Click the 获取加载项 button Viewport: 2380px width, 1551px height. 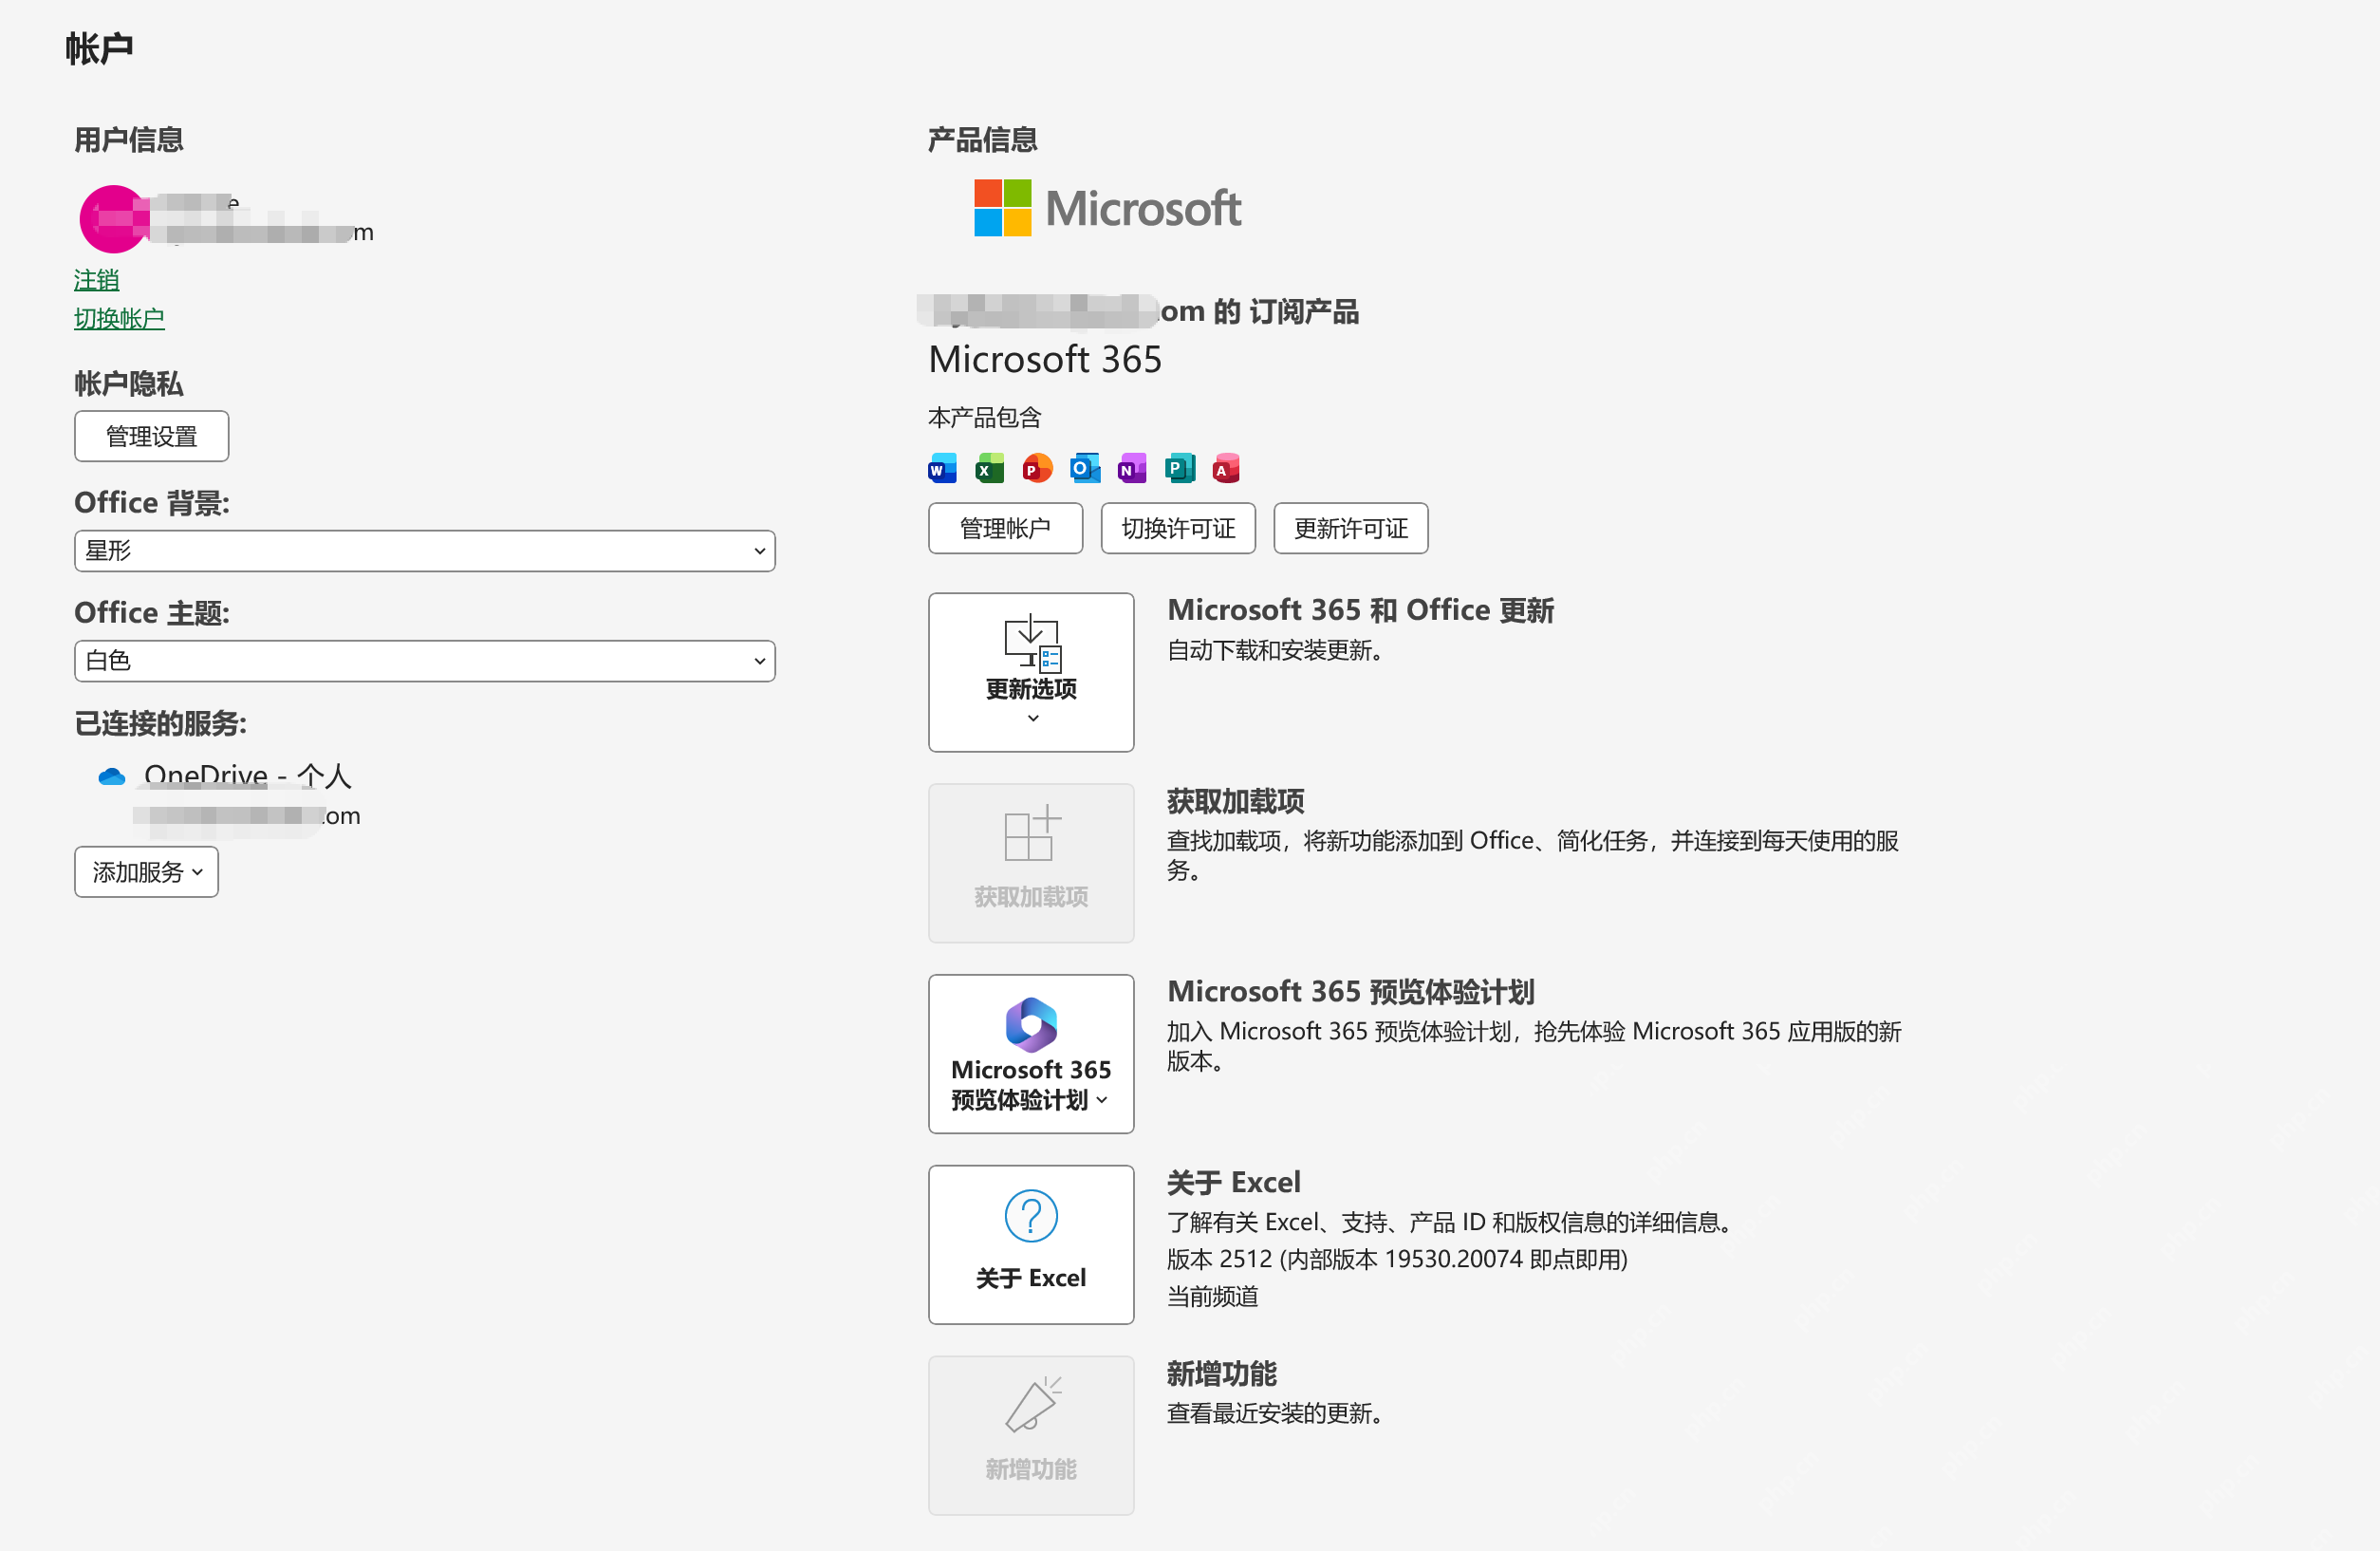[x=1031, y=863]
